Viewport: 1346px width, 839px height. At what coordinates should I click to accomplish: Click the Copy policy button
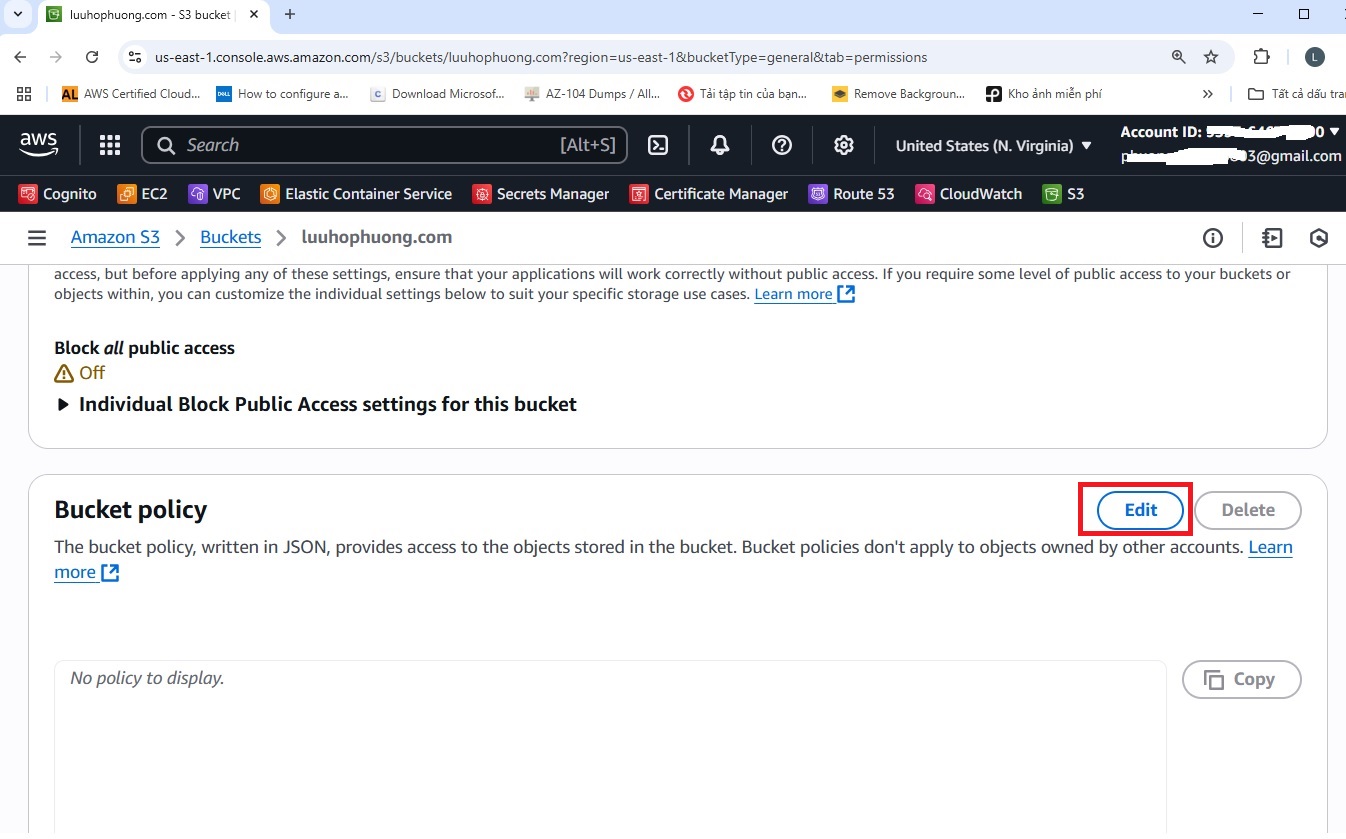[1241, 680]
